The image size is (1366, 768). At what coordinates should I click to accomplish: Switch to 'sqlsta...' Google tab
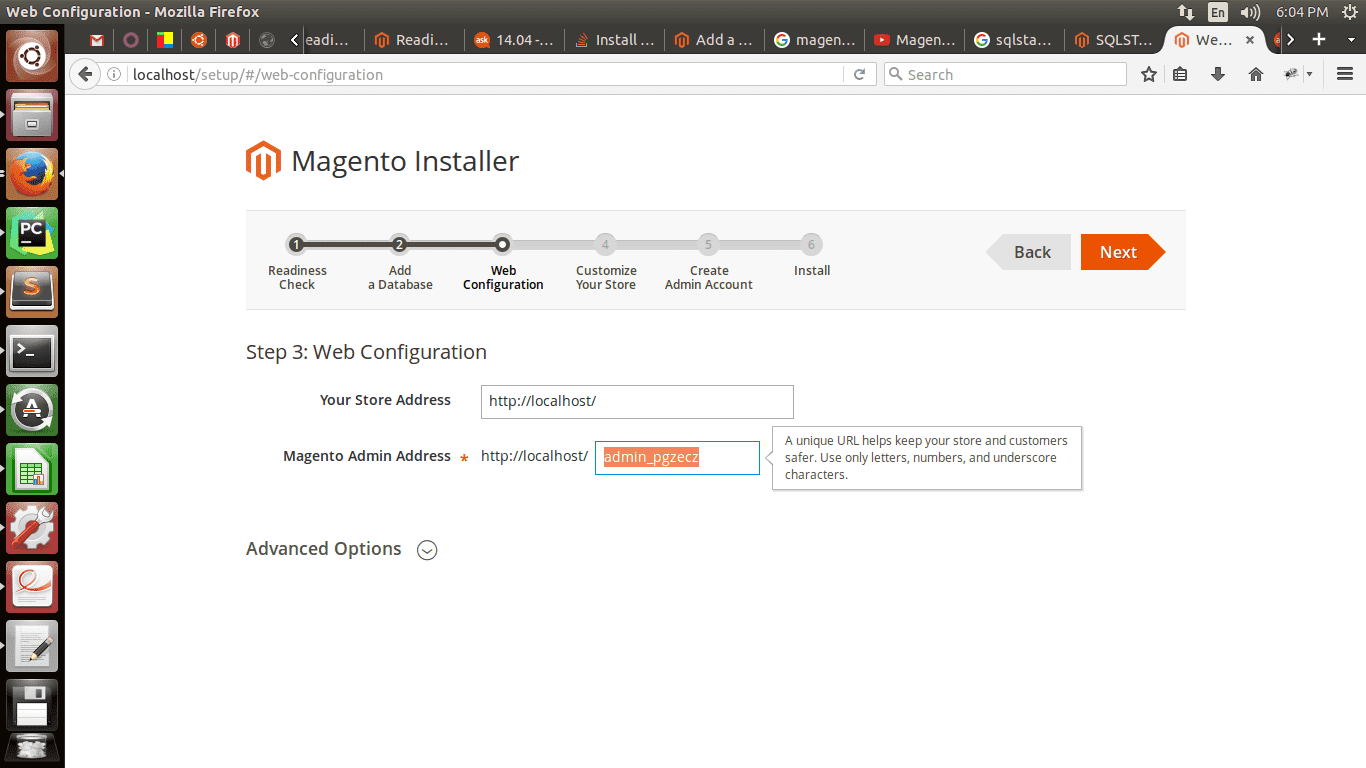click(1015, 40)
